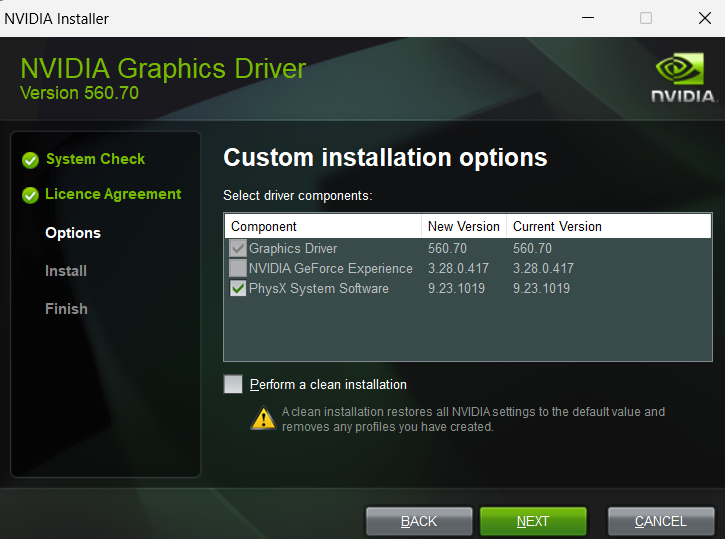
Task: Select the Options step in the sidebar
Action: tap(73, 233)
